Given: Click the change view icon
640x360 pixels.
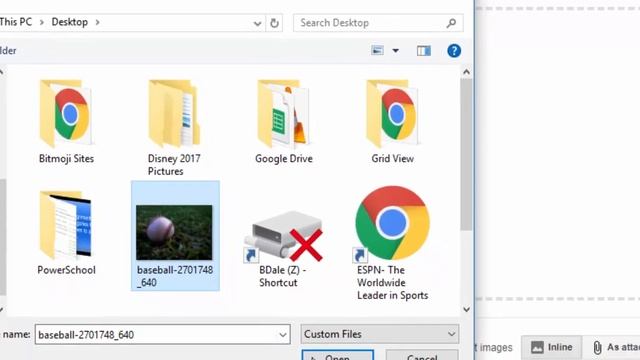Looking at the screenshot, I should 378,51.
